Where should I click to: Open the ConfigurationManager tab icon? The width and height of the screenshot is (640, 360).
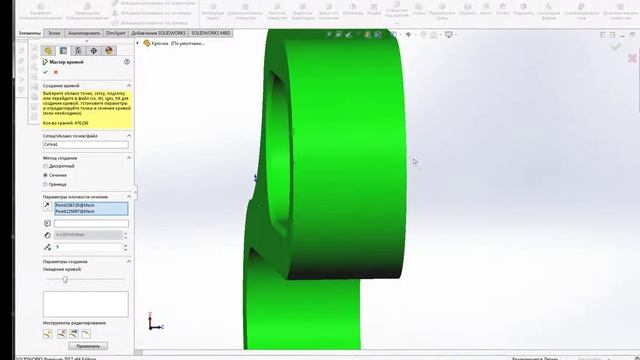78,51
